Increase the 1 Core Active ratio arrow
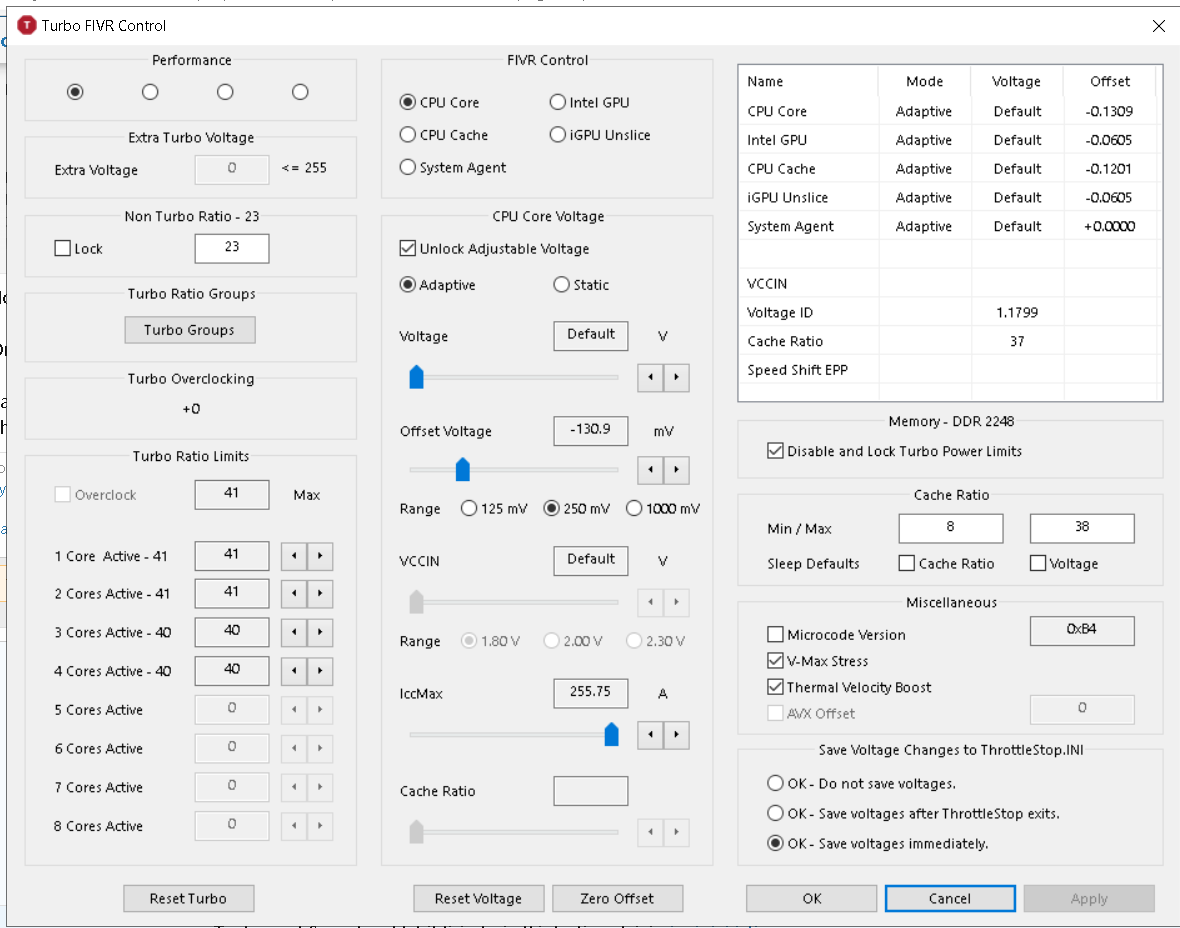 [x=320, y=556]
